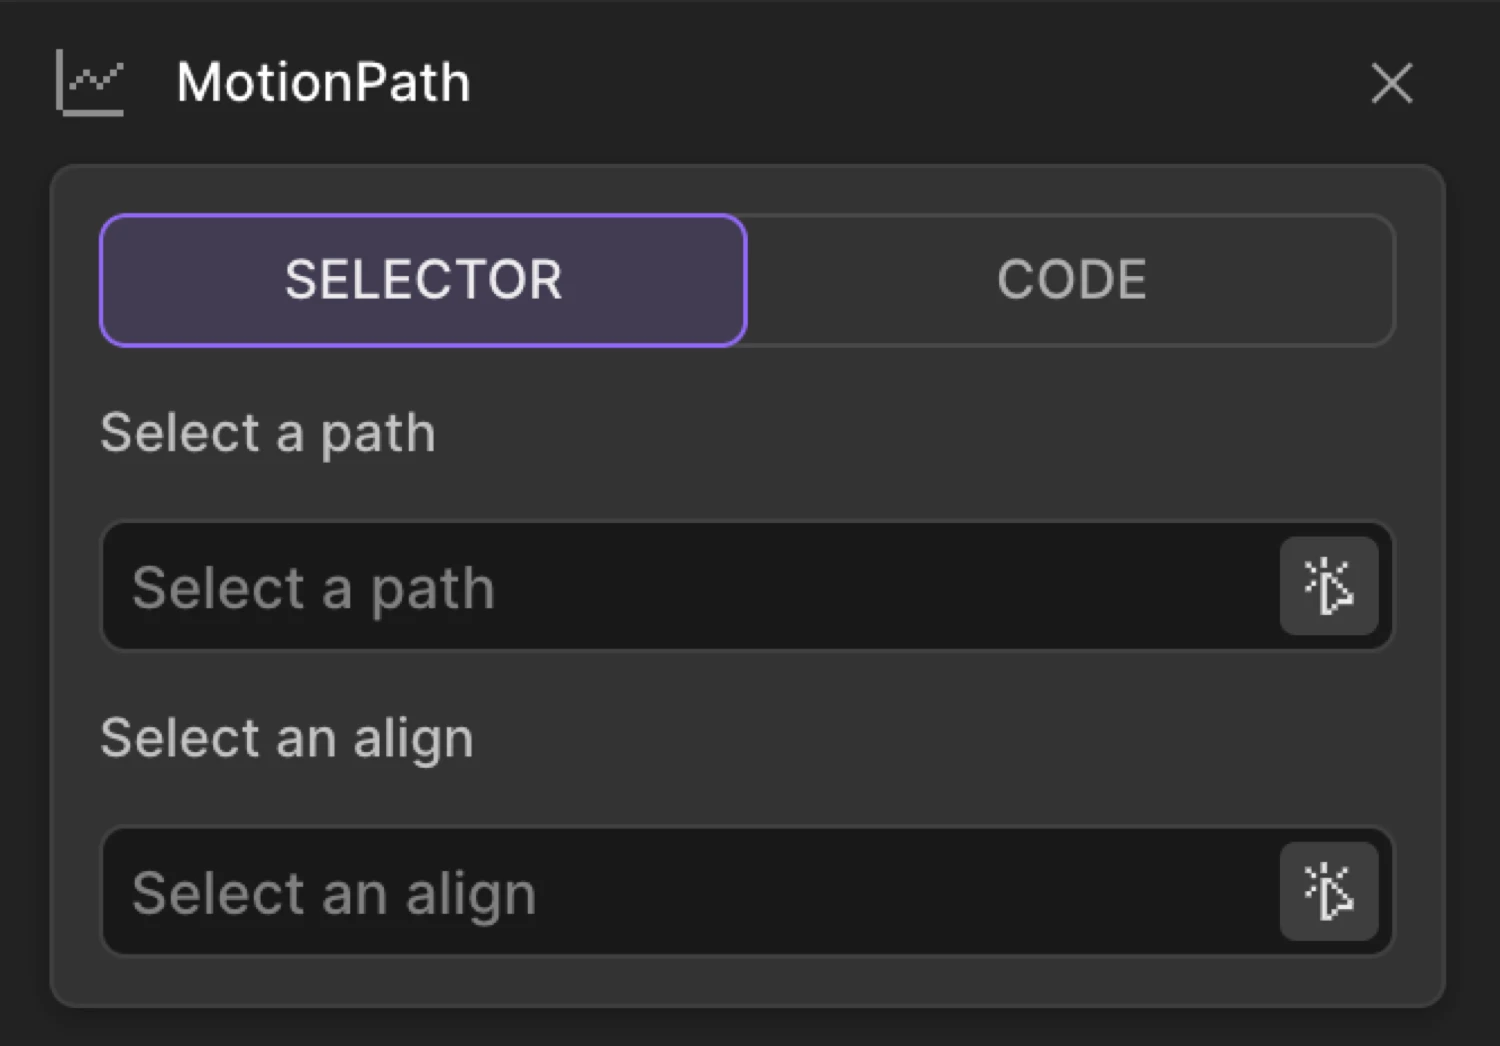The height and width of the screenshot is (1046, 1500).
Task: Click the 'Select a path' section label
Action: click(x=267, y=432)
